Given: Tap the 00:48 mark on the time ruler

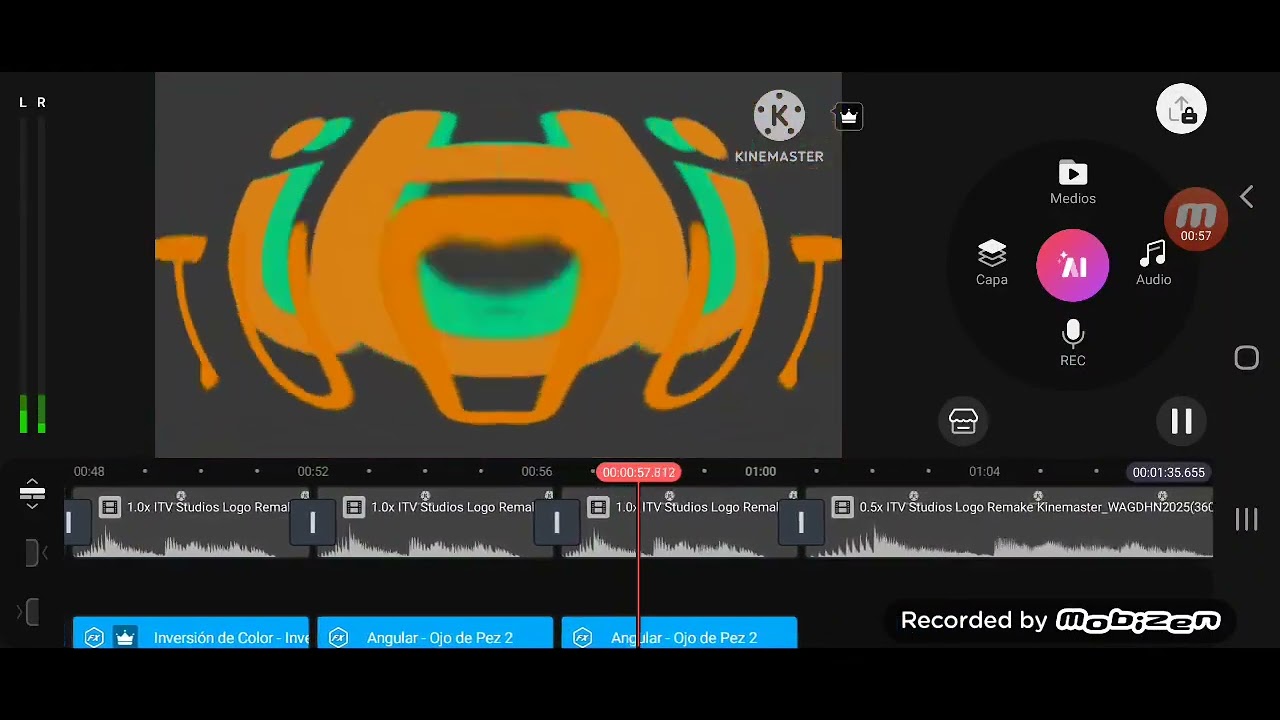Looking at the screenshot, I should click(x=89, y=471).
